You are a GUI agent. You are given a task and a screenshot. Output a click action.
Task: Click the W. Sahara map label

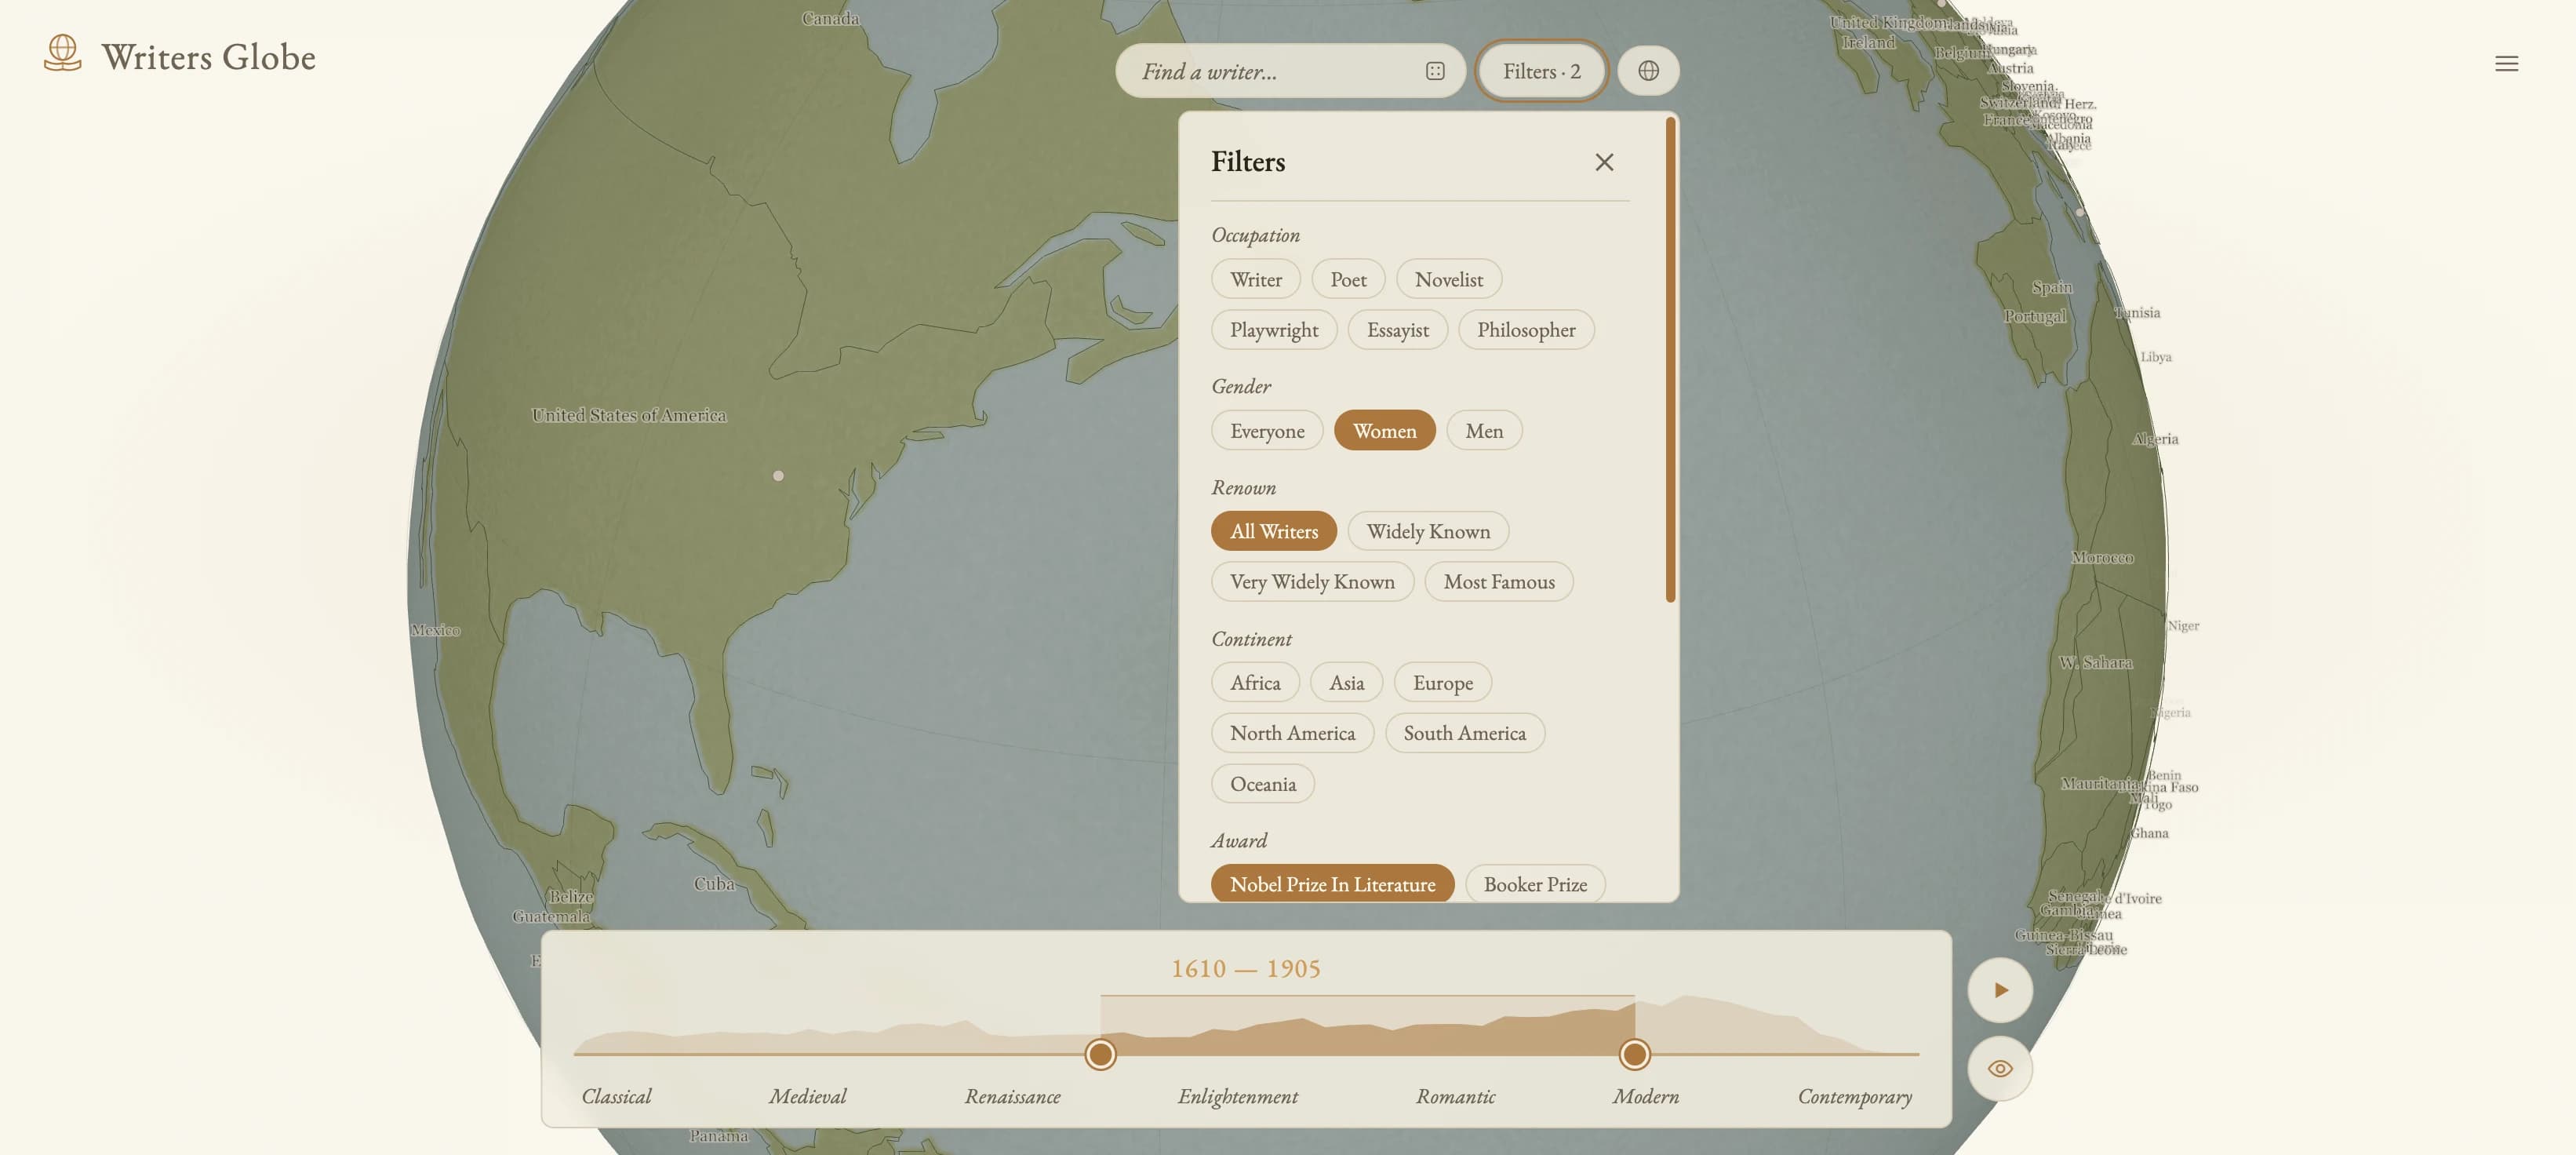(2095, 662)
